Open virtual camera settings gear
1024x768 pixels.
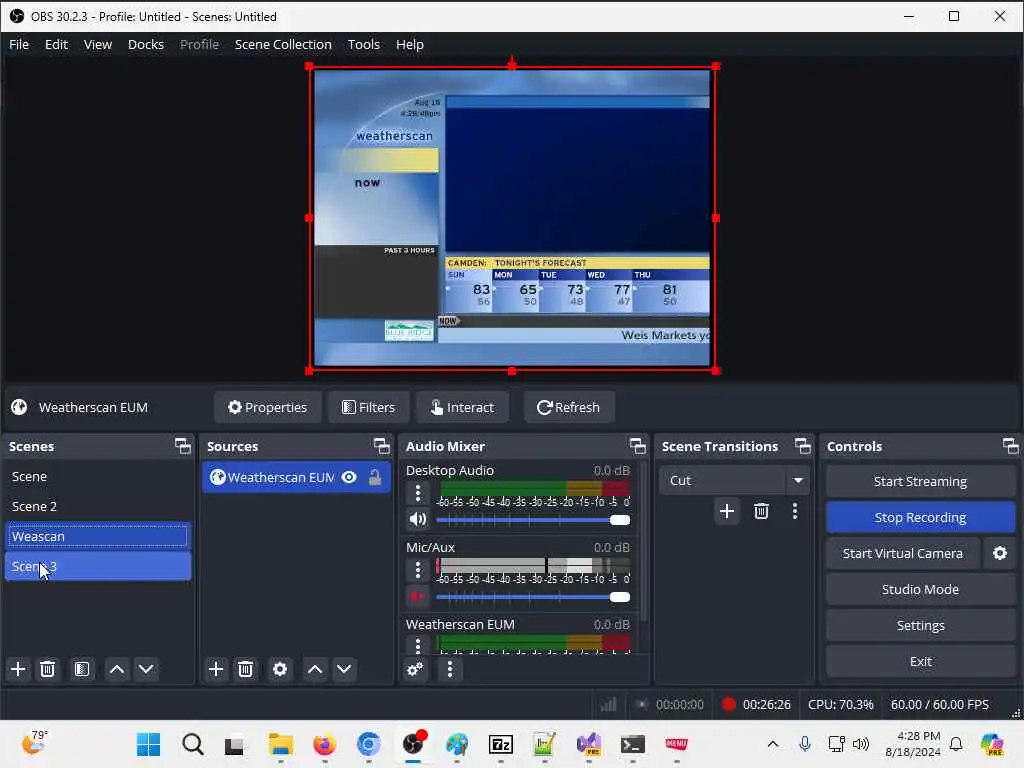1000,553
